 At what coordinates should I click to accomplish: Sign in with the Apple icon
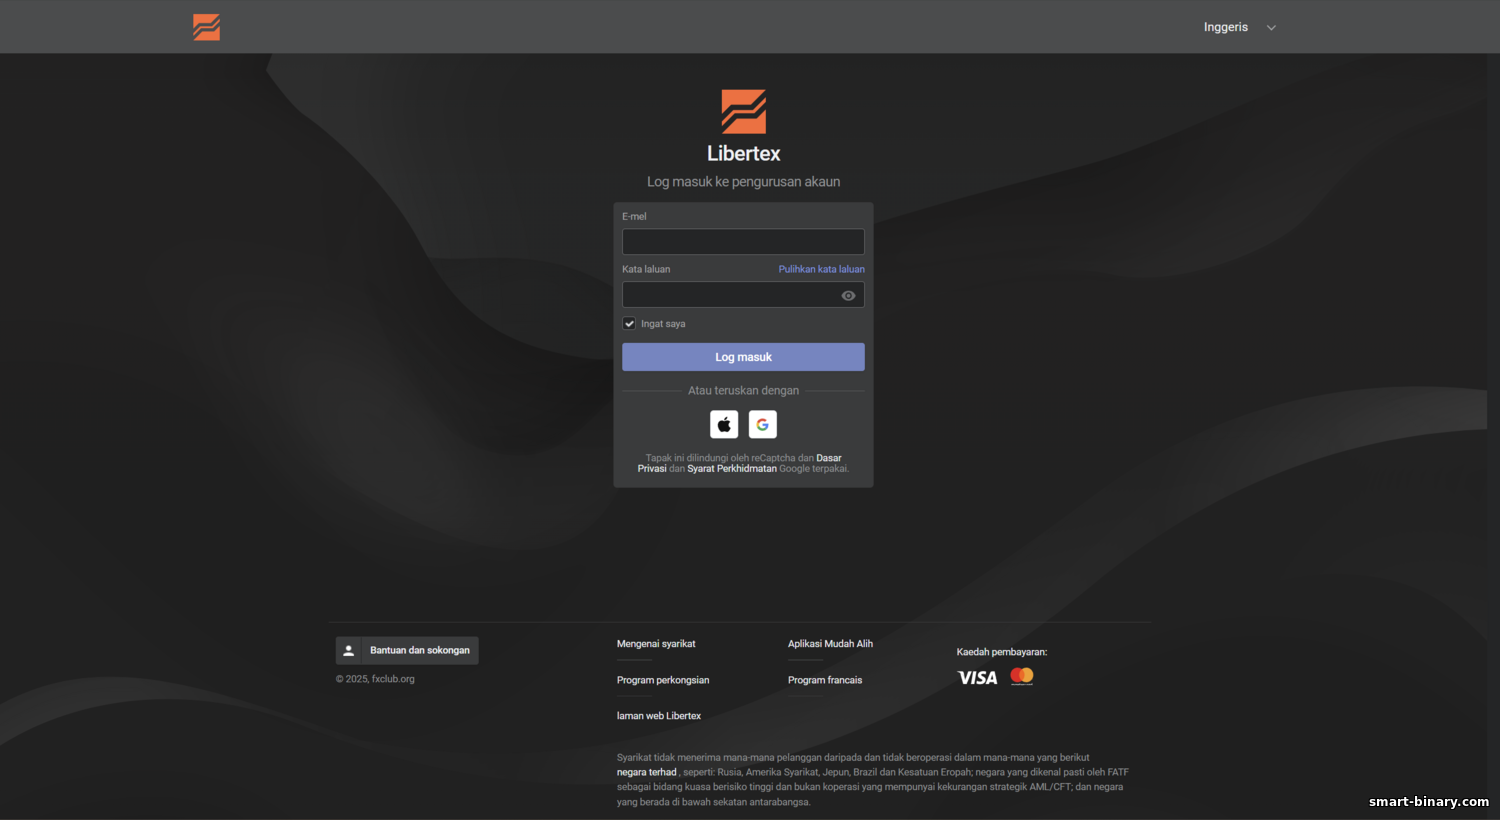tap(724, 424)
